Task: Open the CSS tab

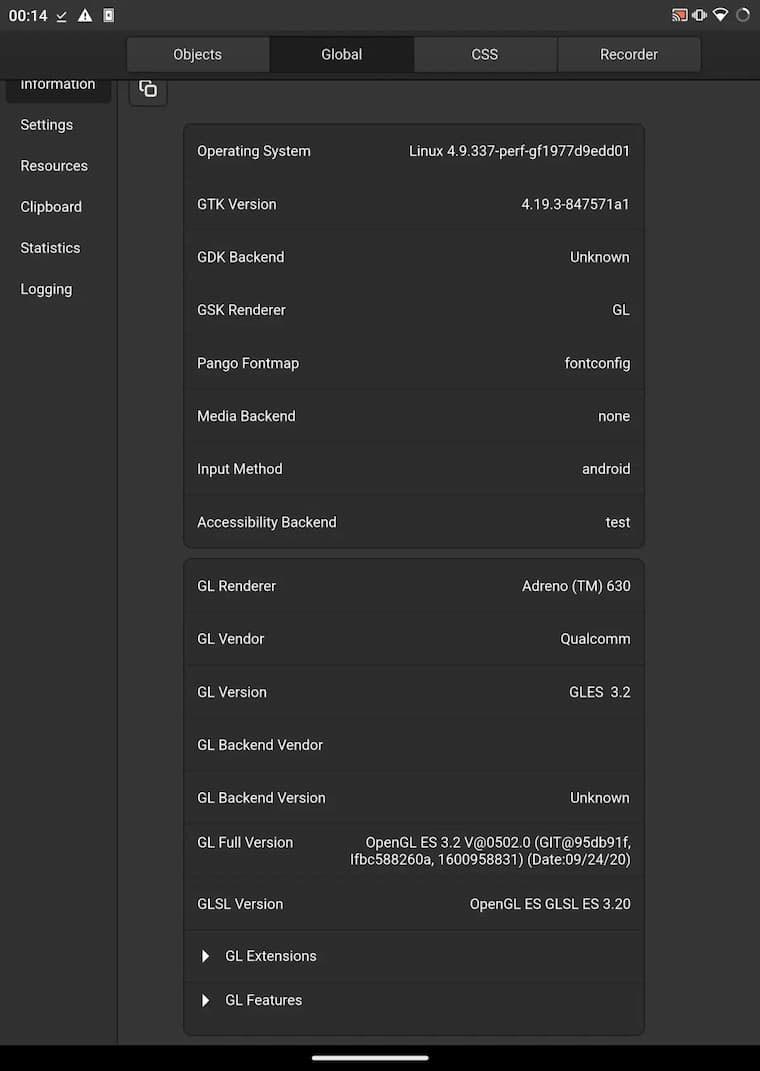Action: coord(485,55)
